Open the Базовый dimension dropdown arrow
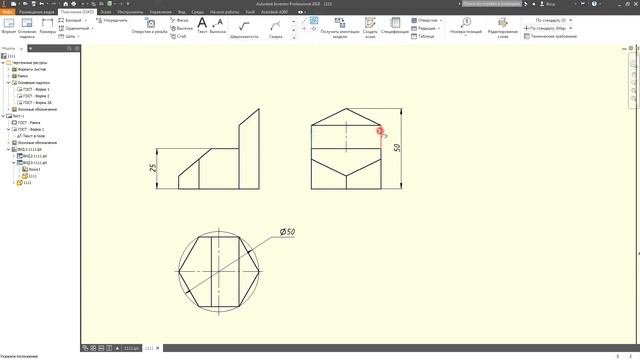Image resolution: width=640 pixels, height=360 pixels. click(86, 20)
